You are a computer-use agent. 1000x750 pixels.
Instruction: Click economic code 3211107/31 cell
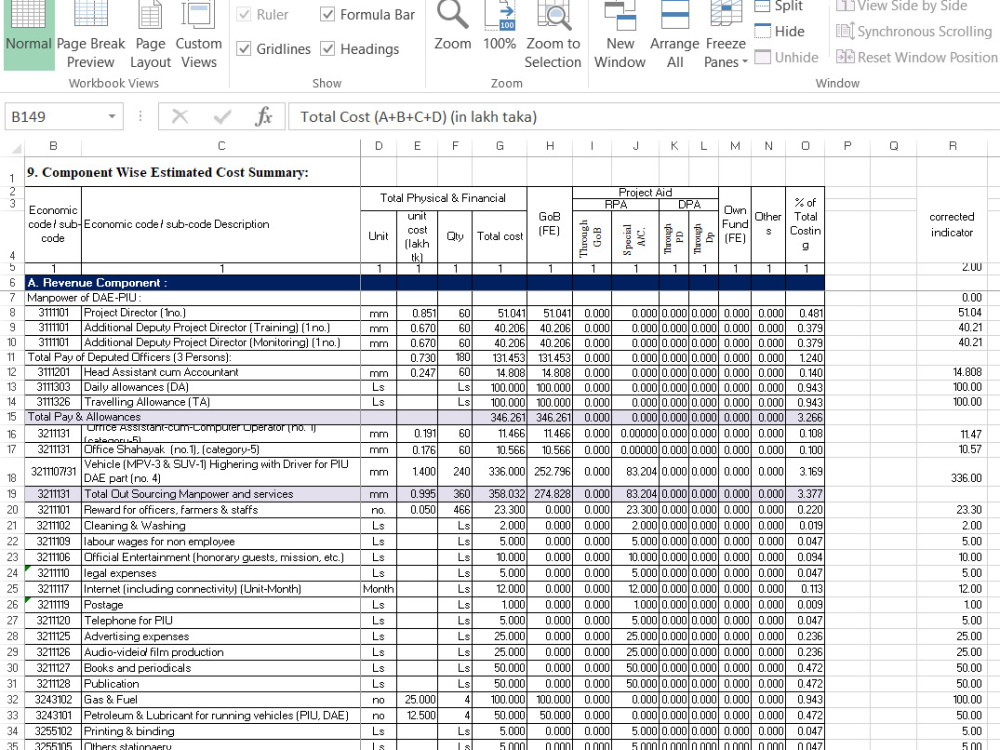54,472
